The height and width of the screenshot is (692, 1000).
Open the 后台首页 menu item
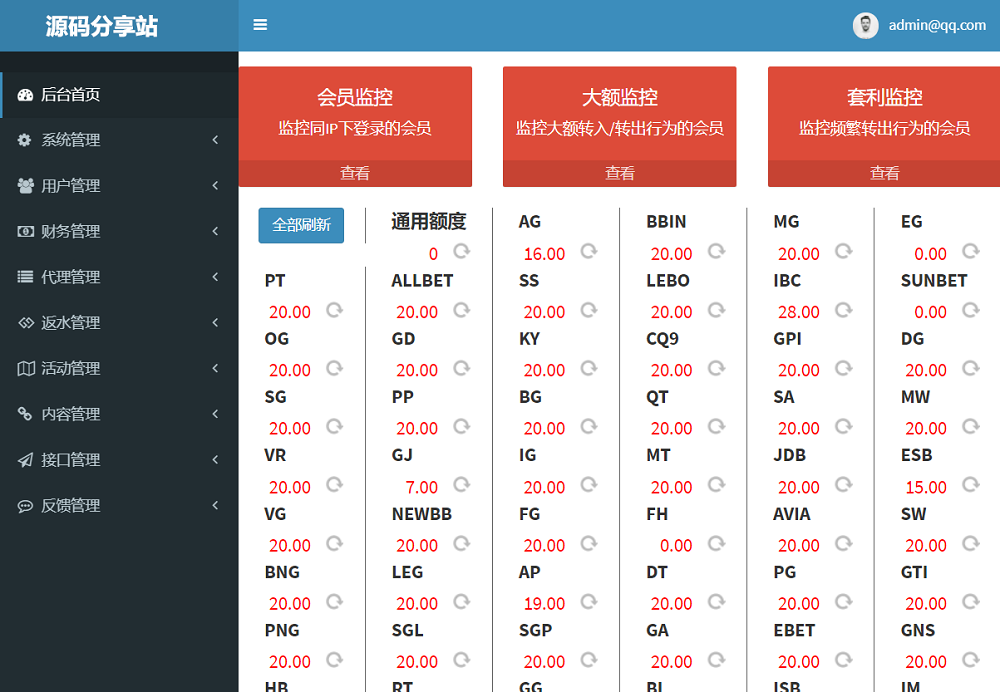pyautogui.click(x=70, y=95)
